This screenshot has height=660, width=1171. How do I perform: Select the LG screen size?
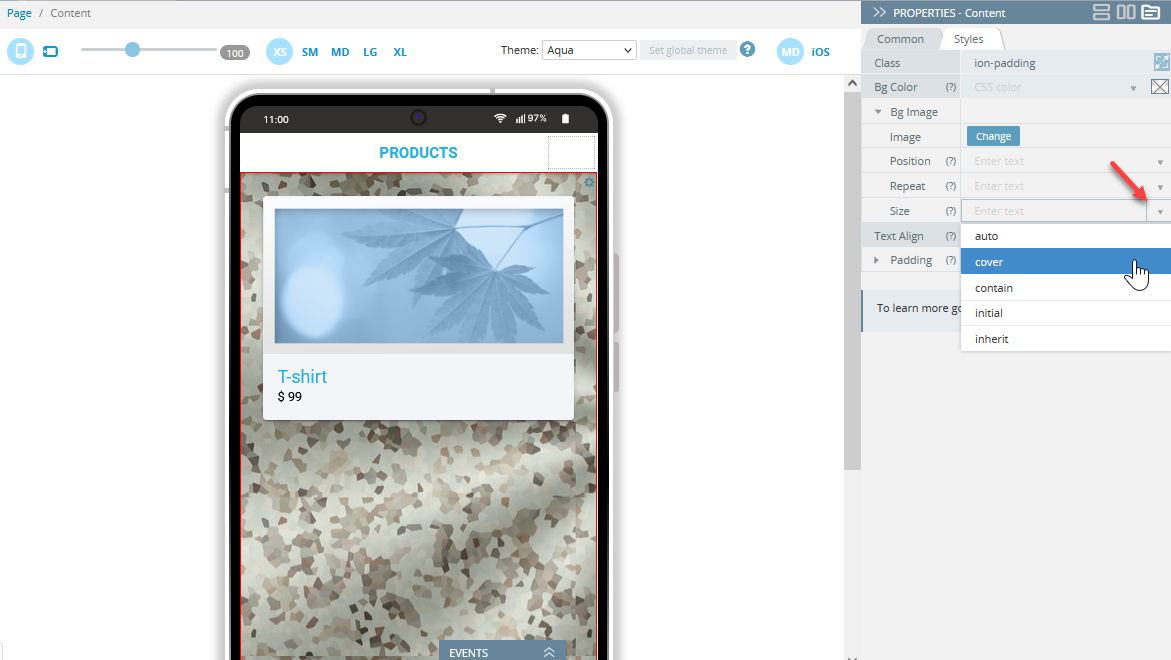pos(370,52)
